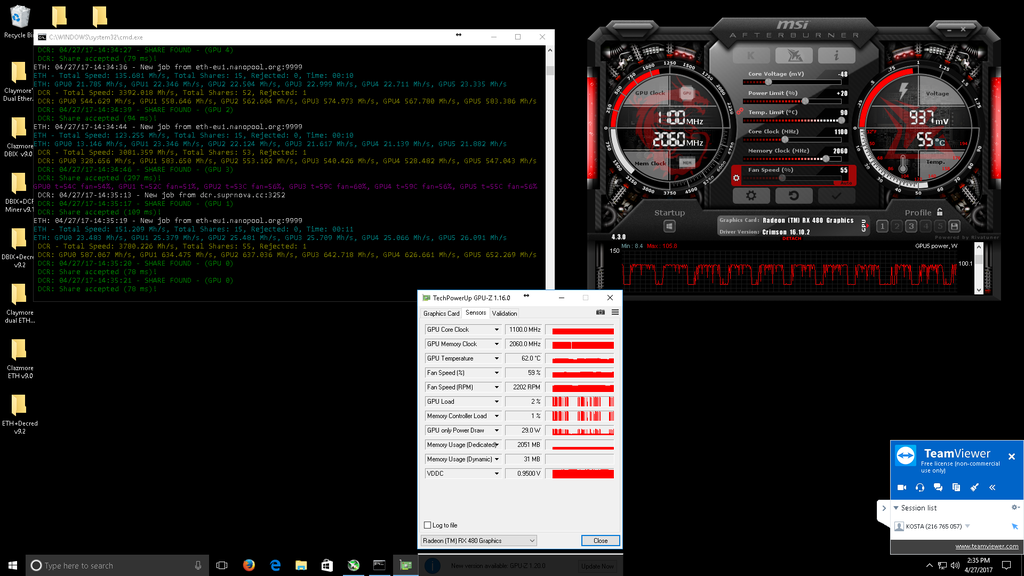Image resolution: width=1024 pixels, height=576 pixels.
Task: Expand the VDDC sensor dropdown
Action: 496,473
